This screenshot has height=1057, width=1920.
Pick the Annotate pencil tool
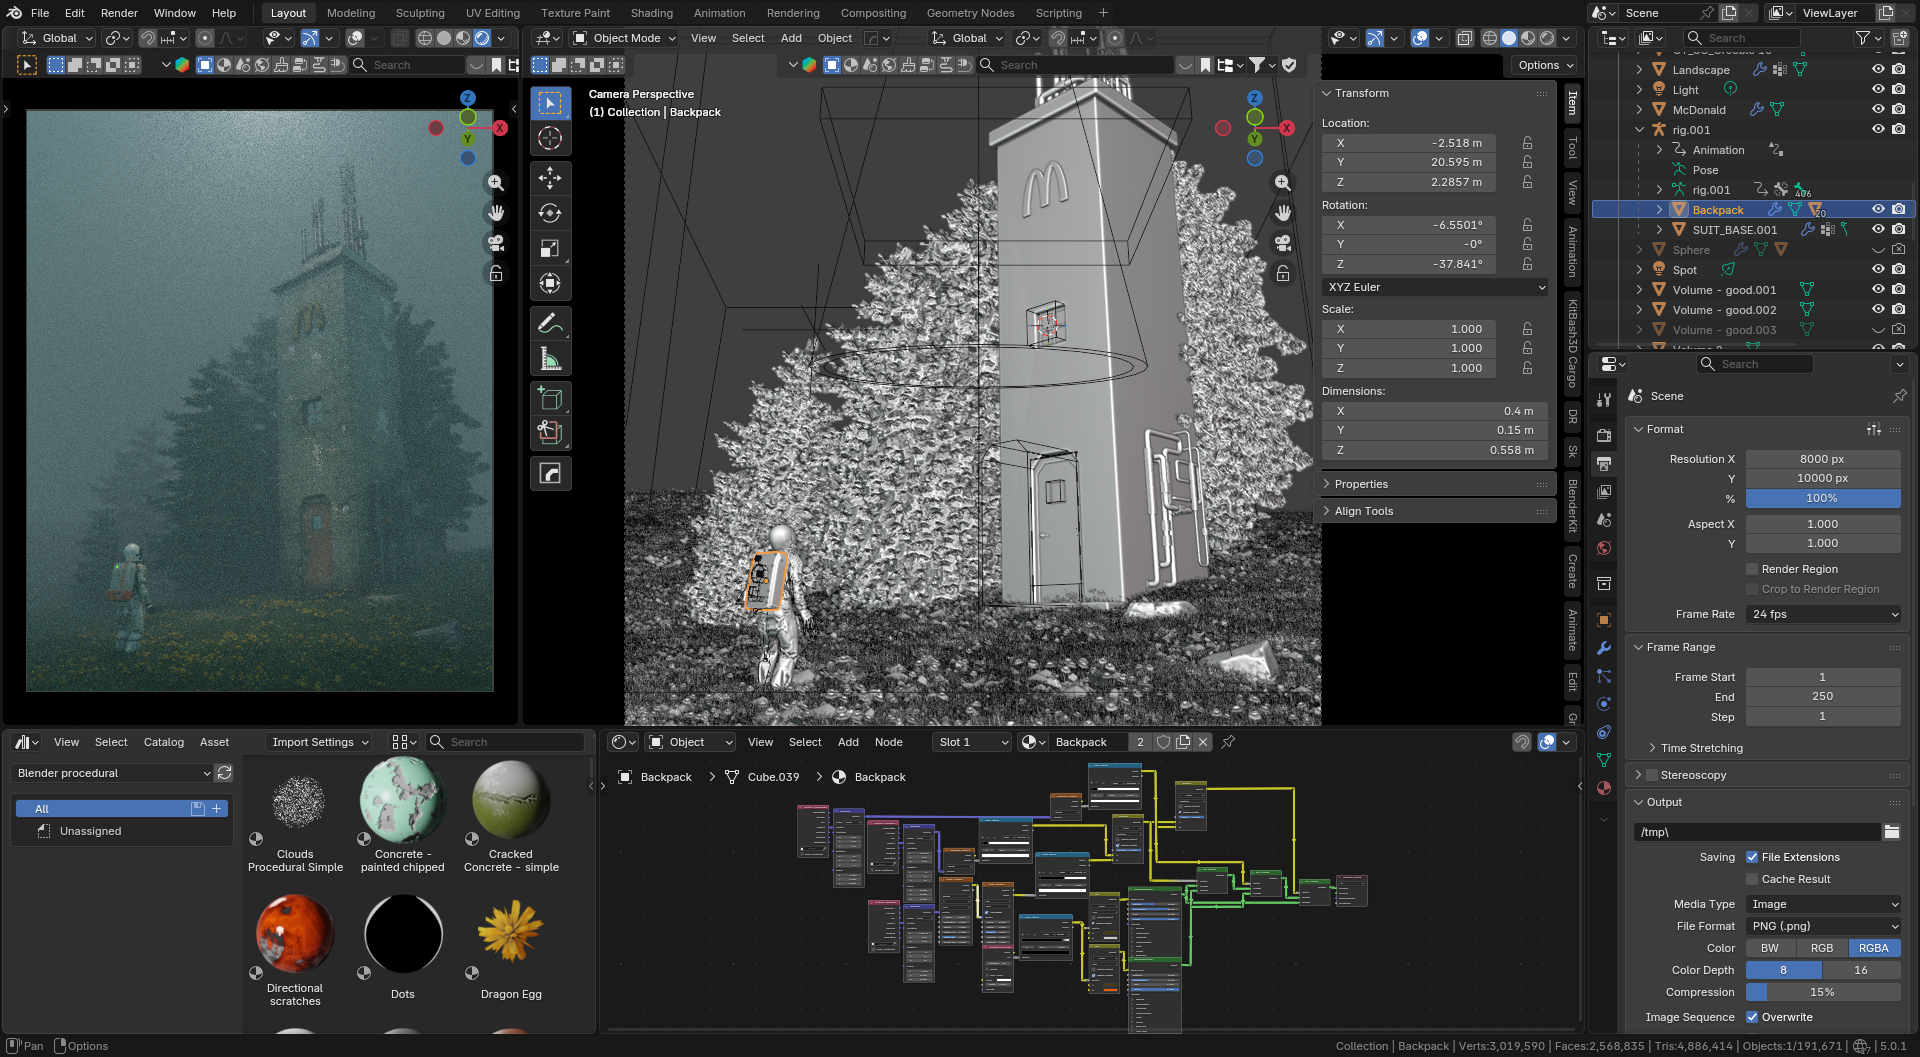[x=549, y=323]
